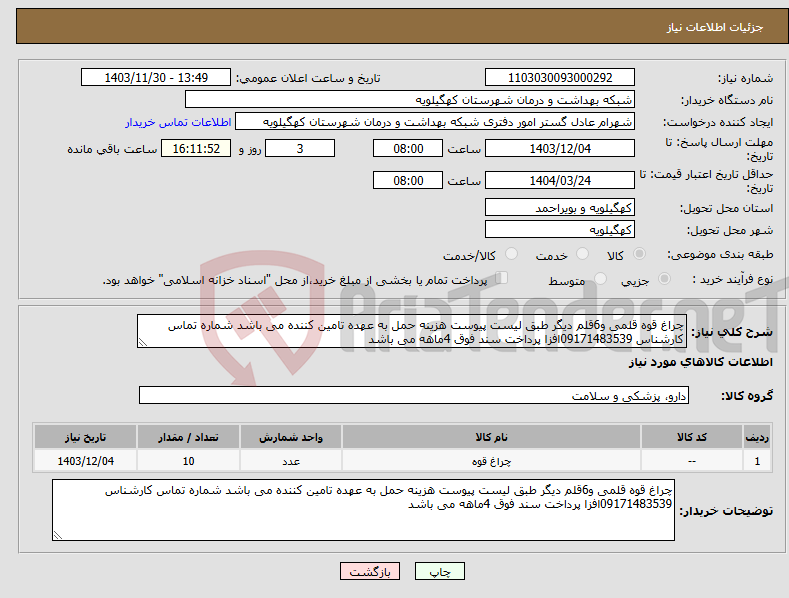This screenshot has width=789, height=598.
Task: Click the unit cell عدد
Action: (291, 461)
